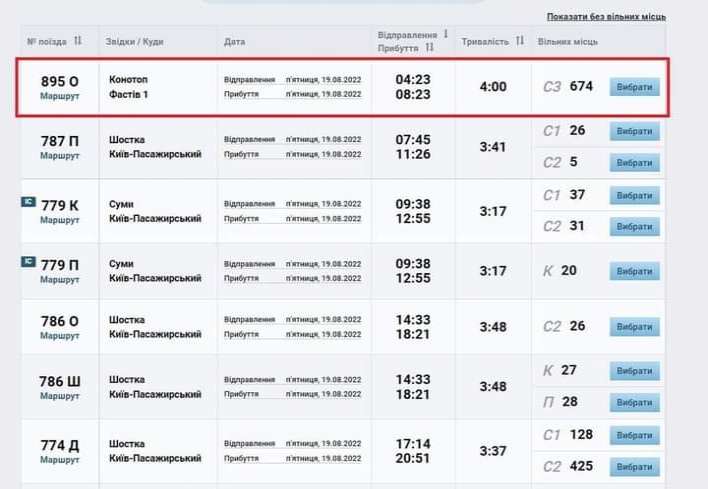Click arrival time 11:26
The width and height of the screenshot is (708, 489).
point(413,154)
